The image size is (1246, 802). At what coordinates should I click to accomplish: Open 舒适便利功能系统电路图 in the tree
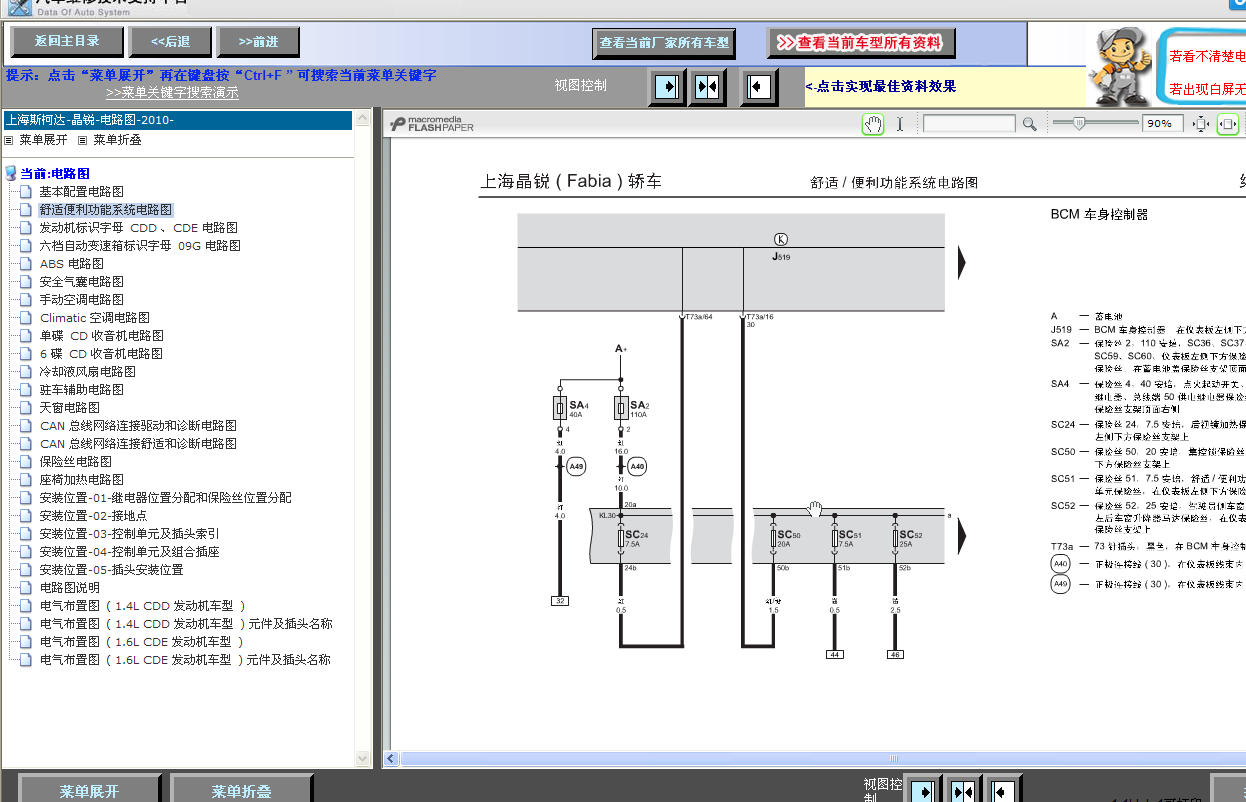tap(106, 210)
